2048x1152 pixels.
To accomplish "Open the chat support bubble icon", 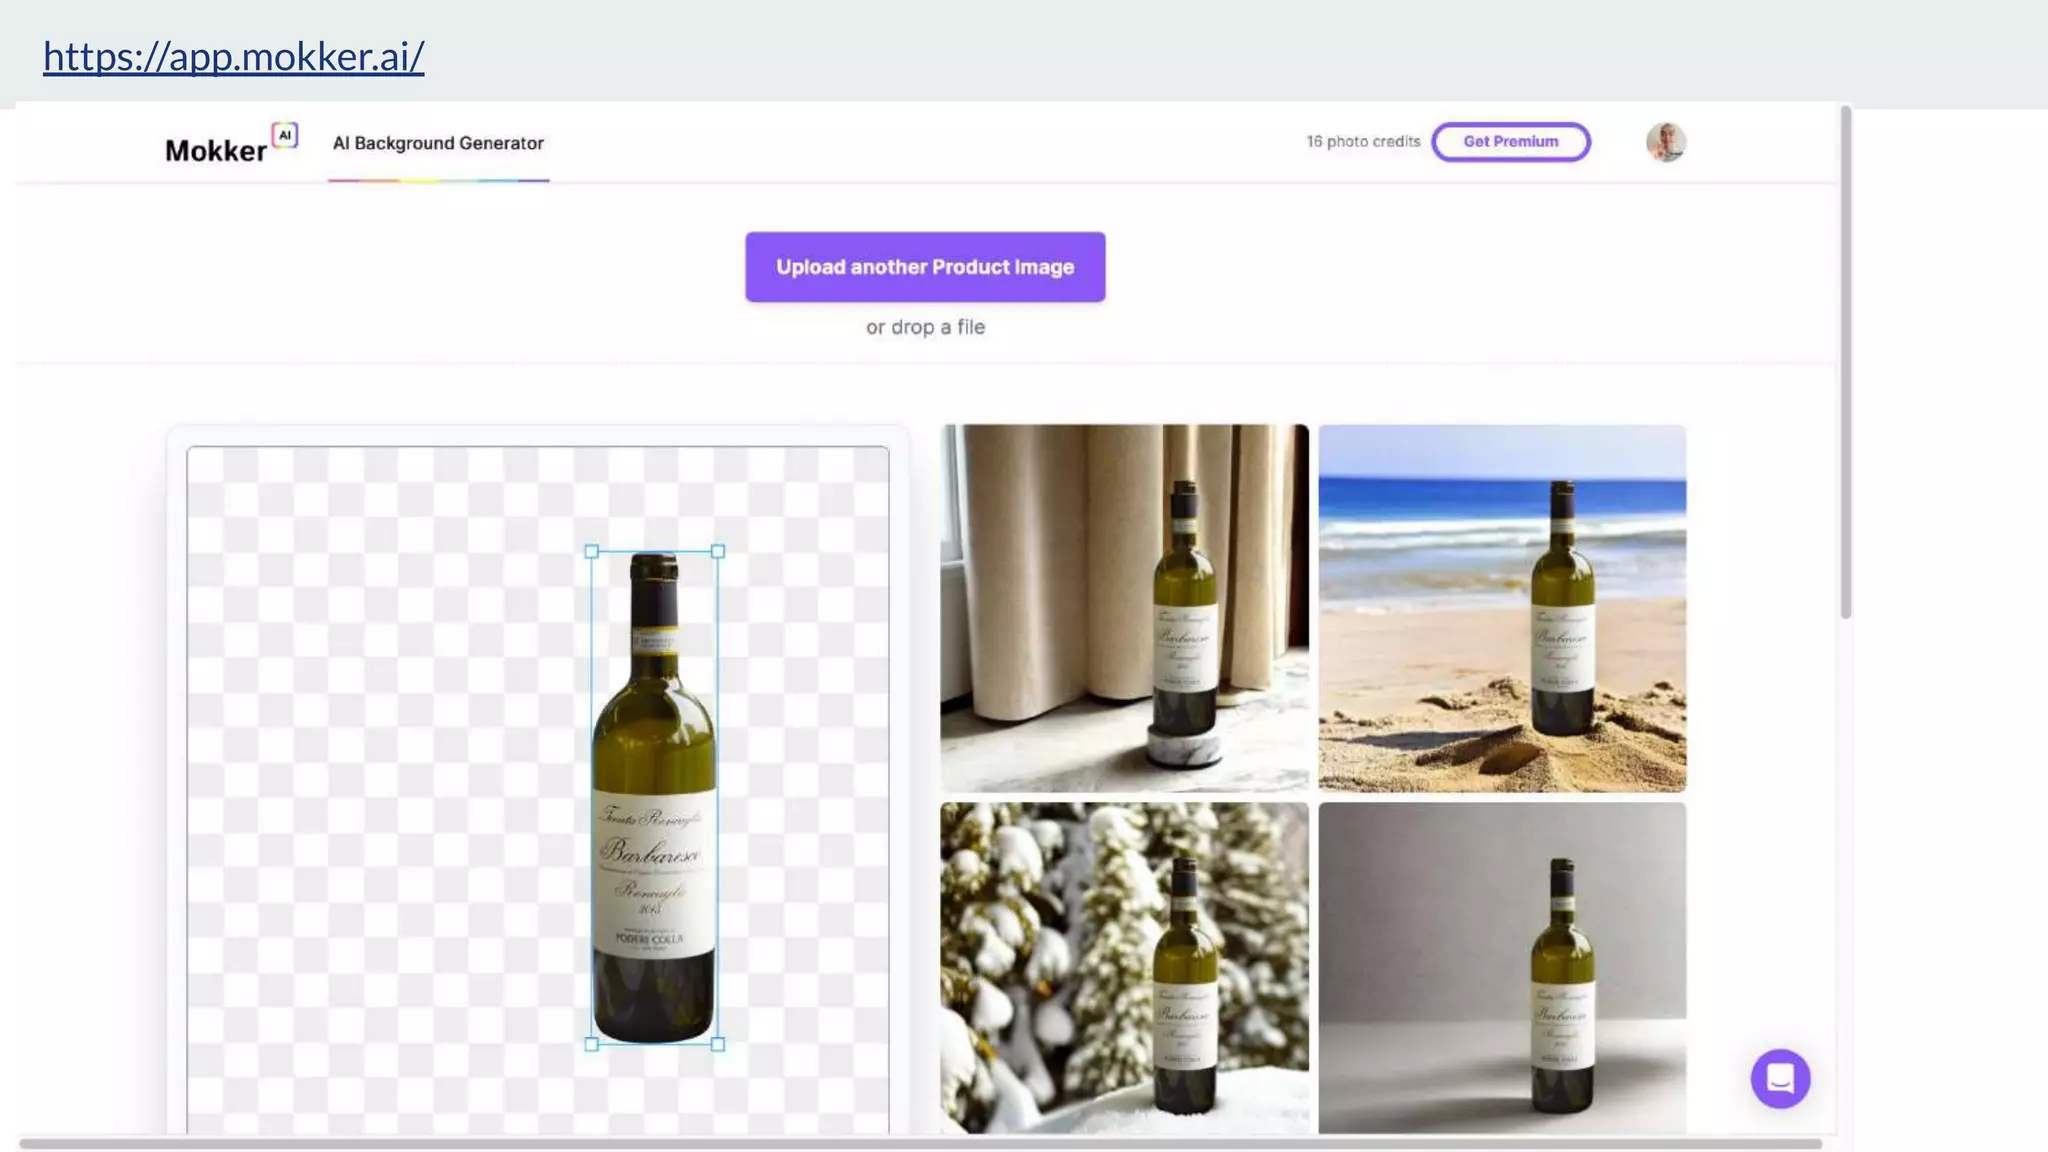I will tap(1780, 1079).
